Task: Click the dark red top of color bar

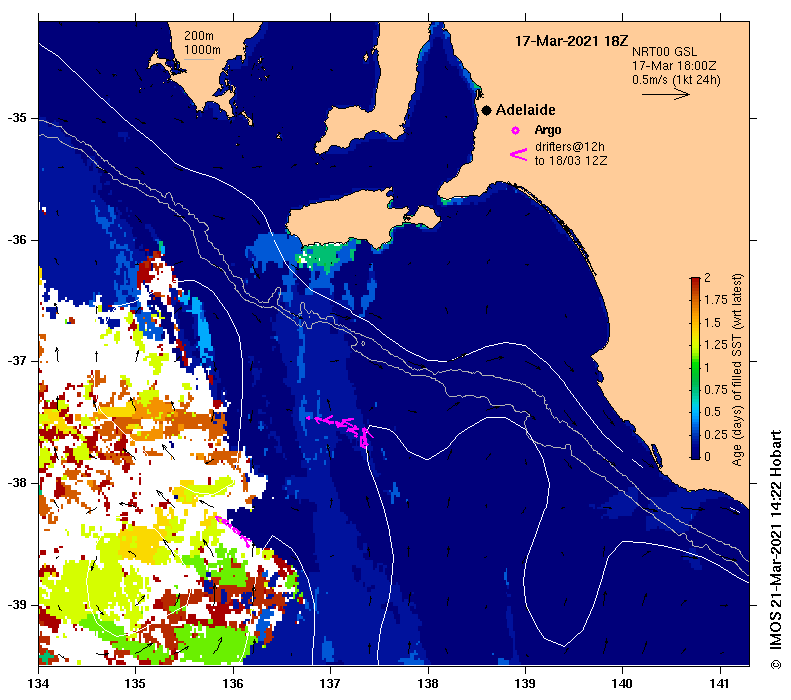Action: [x=695, y=280]
